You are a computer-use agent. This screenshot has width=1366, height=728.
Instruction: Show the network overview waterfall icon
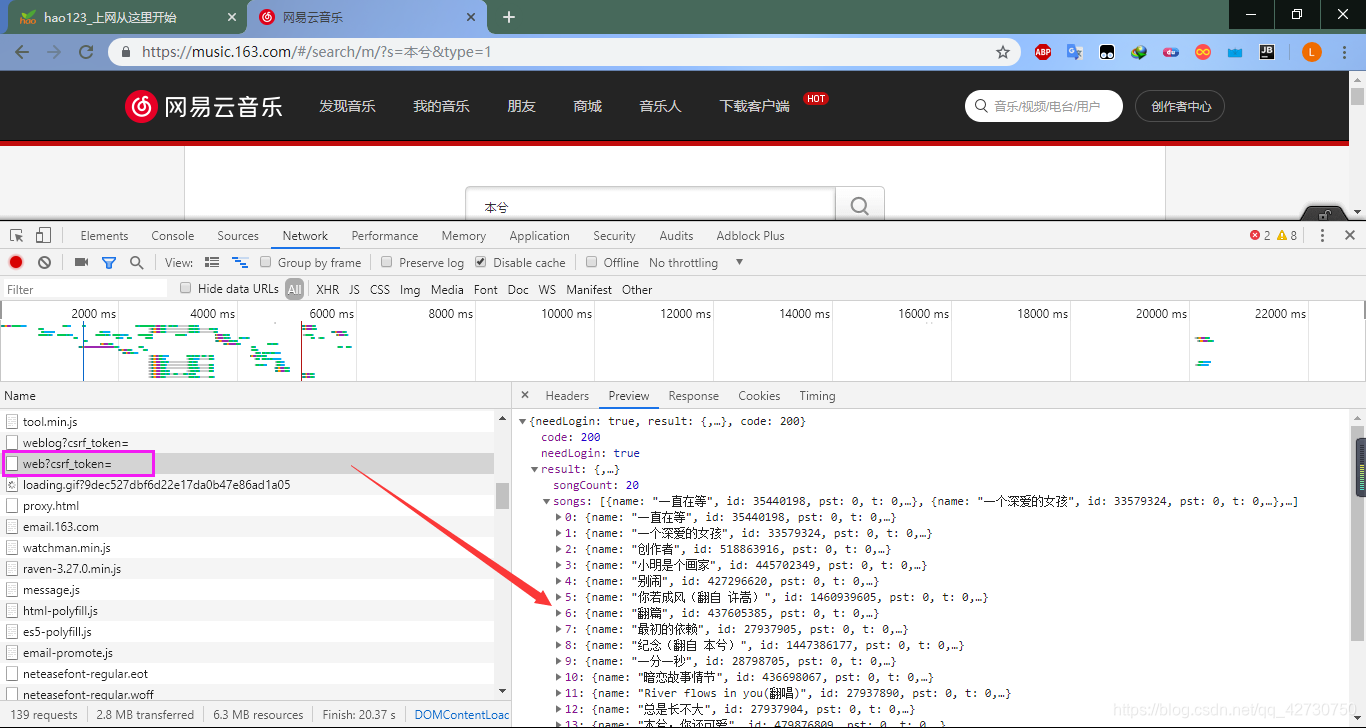tap(240, 262)
